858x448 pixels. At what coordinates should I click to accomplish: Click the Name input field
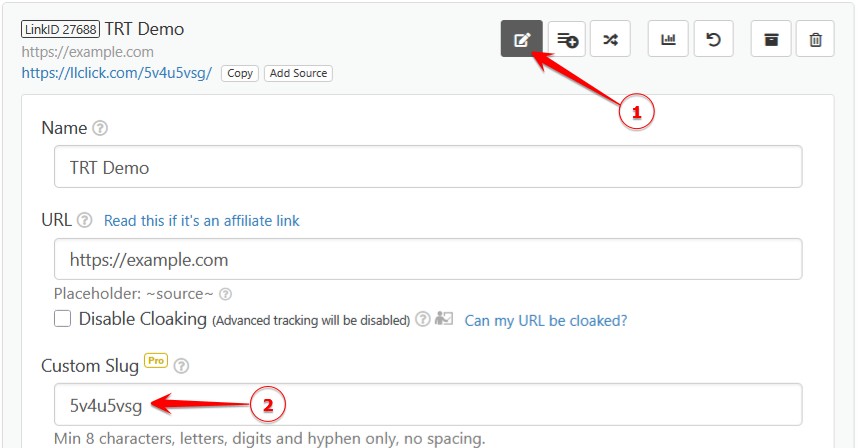[x=428, y=167]
